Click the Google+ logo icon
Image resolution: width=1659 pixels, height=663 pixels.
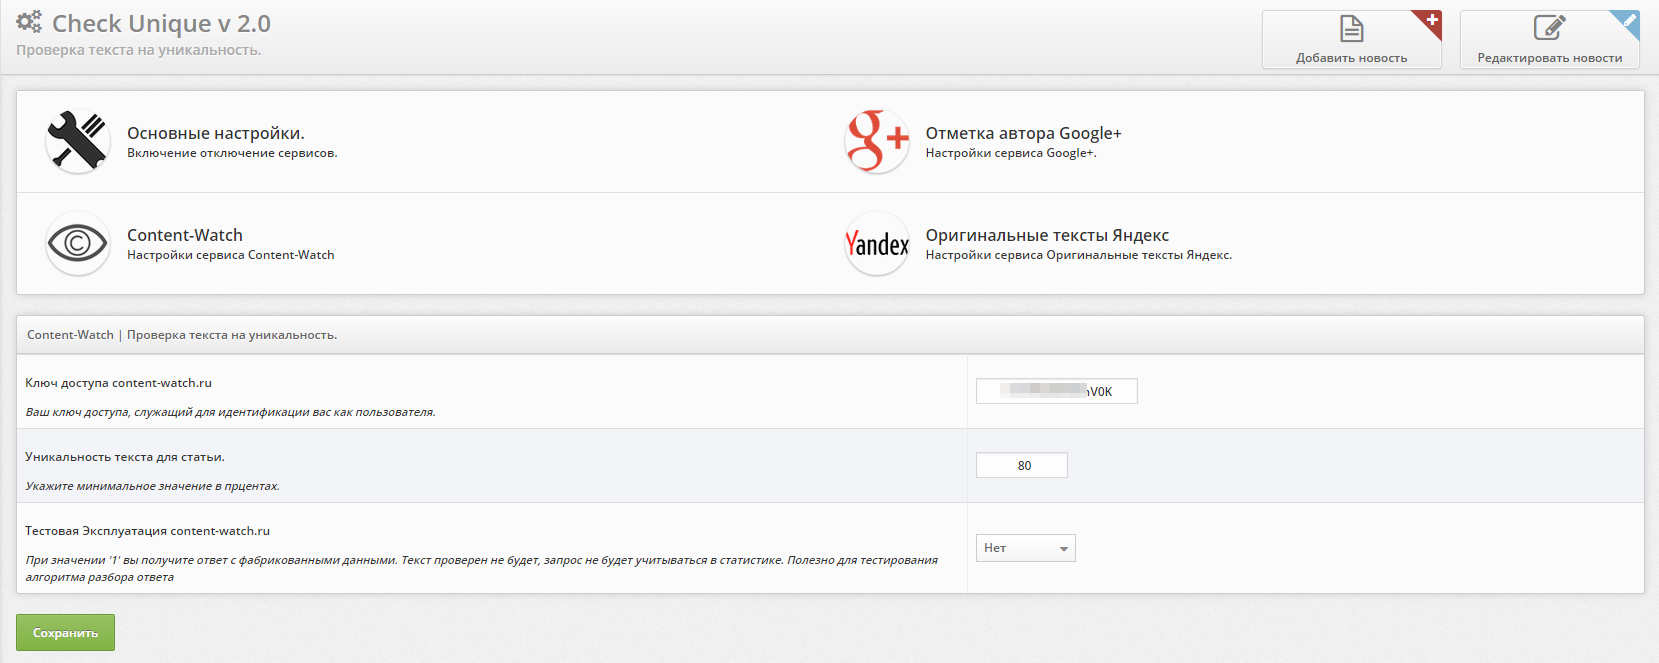[x=877, y=141]
